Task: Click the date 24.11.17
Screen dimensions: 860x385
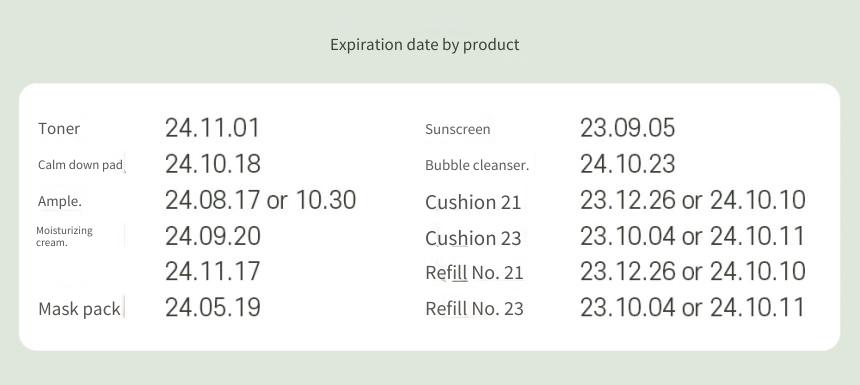Action: (212, 271)
